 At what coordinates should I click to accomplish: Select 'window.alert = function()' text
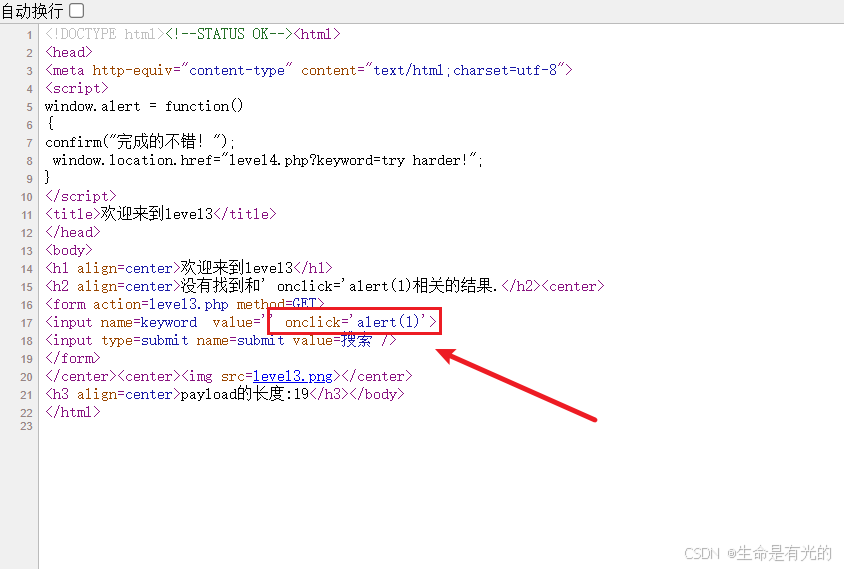point(144,106)
